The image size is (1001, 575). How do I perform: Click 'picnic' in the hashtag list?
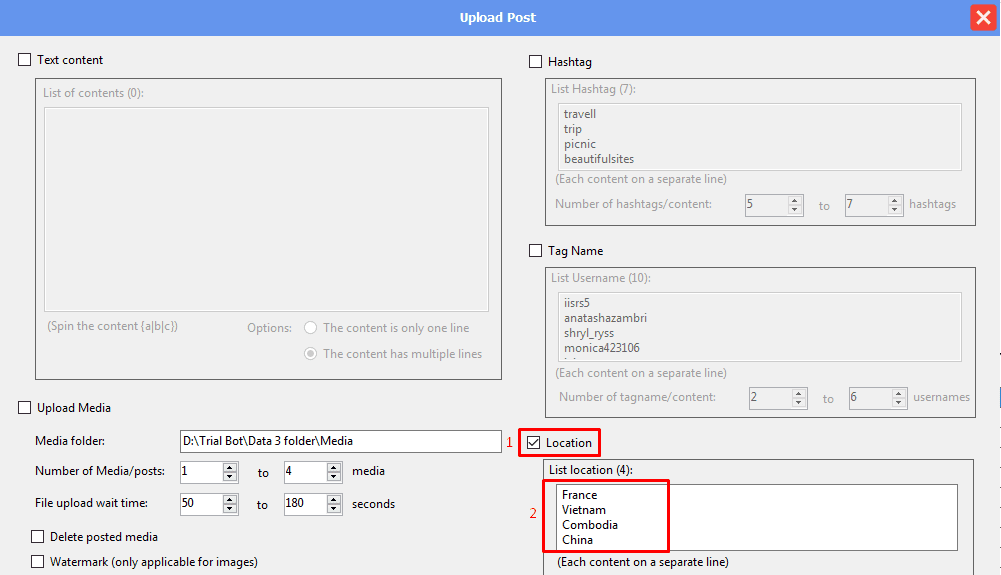(580, 144)
